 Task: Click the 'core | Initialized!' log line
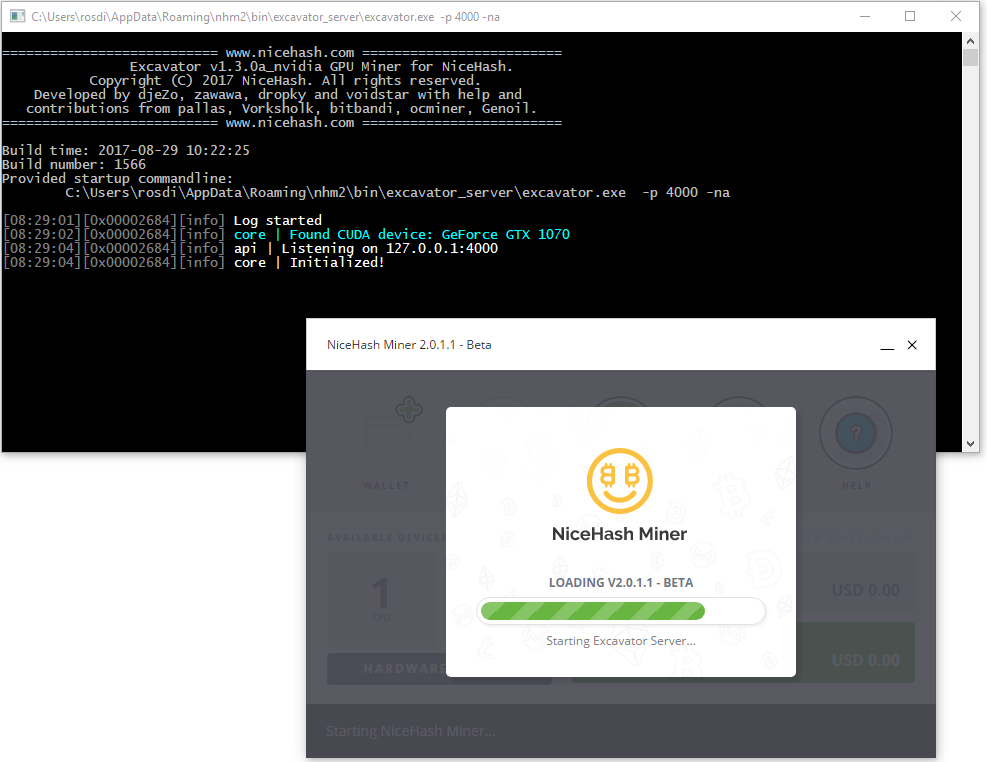click(309, 262)
